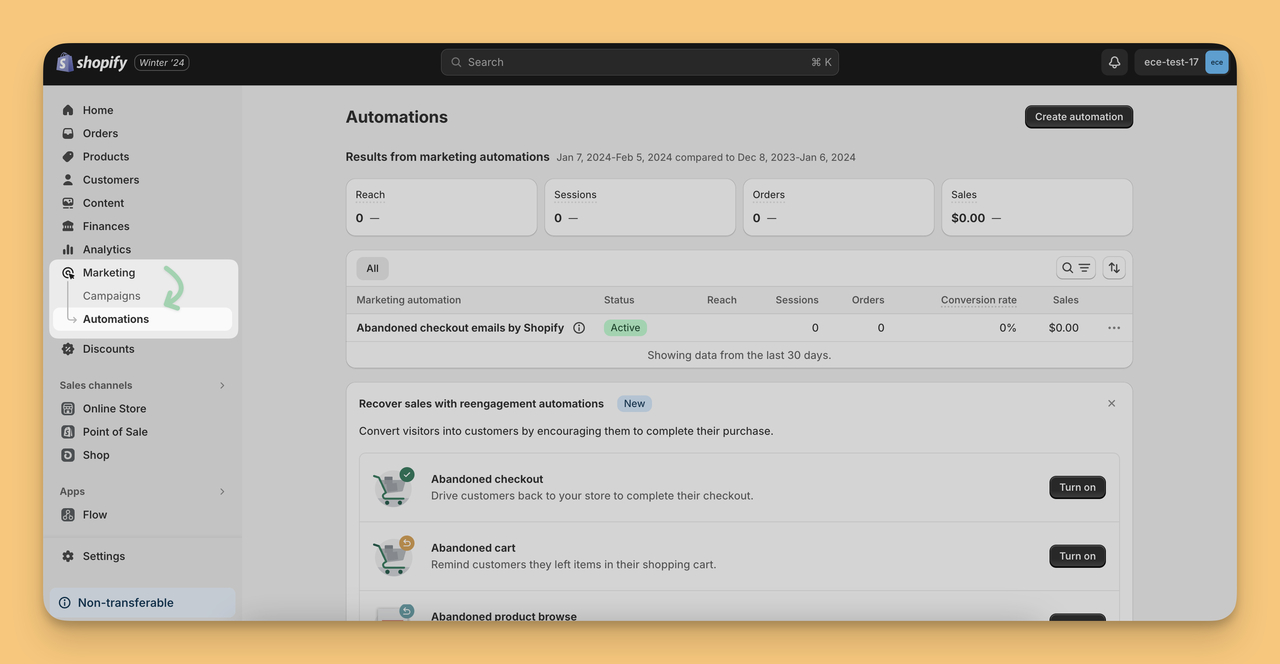Click the Conversion rate column header
The width and height of the screenshot is (1280, 664).
tap(979, 300)
